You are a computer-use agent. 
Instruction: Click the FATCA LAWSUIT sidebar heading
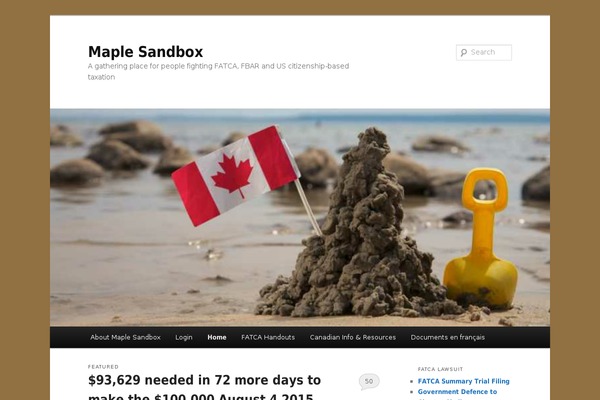[440, 369]
